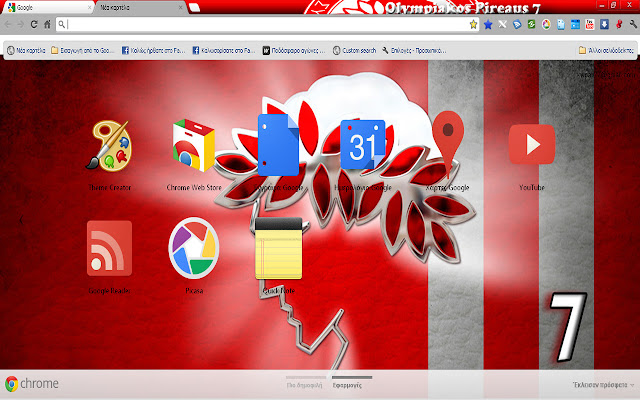Go to the previous apps page arrow
The image size is (640, 400).
[21, 220]
